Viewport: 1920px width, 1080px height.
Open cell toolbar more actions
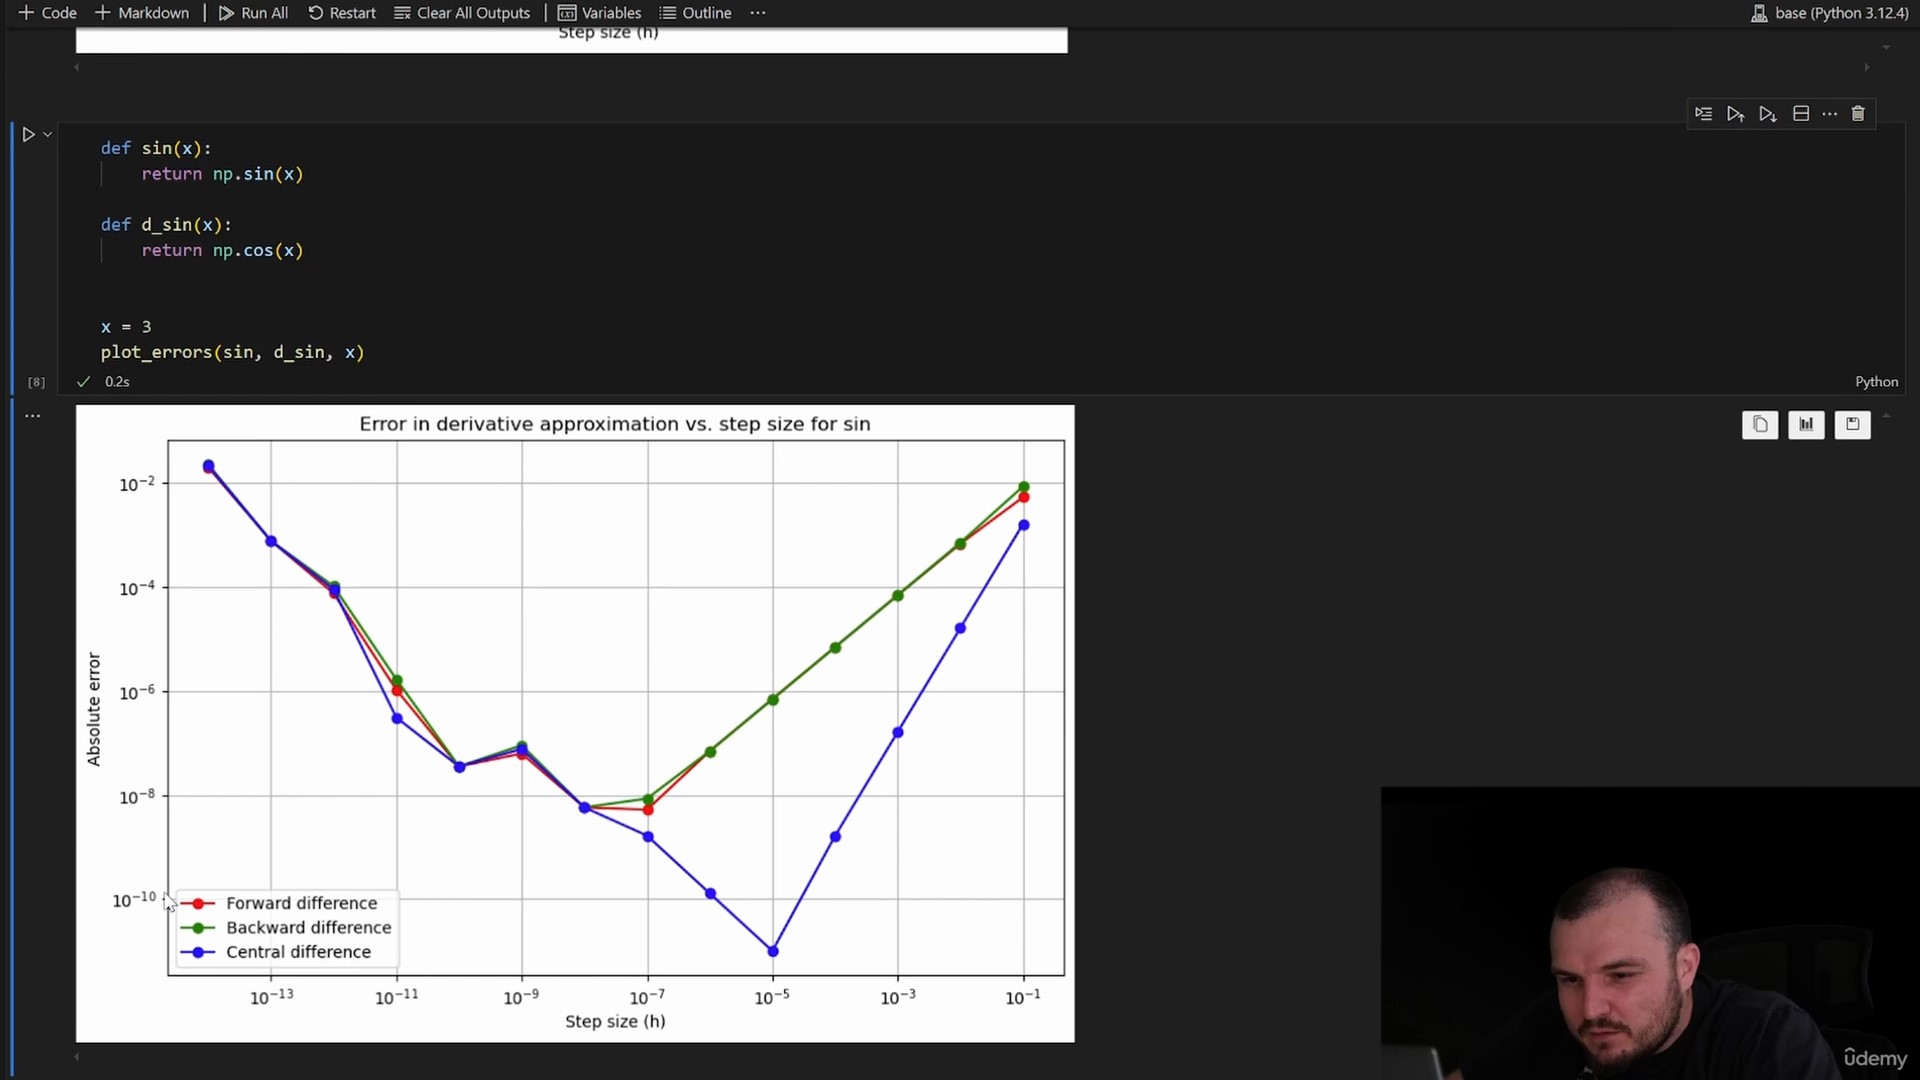[x=1829, y=114]
